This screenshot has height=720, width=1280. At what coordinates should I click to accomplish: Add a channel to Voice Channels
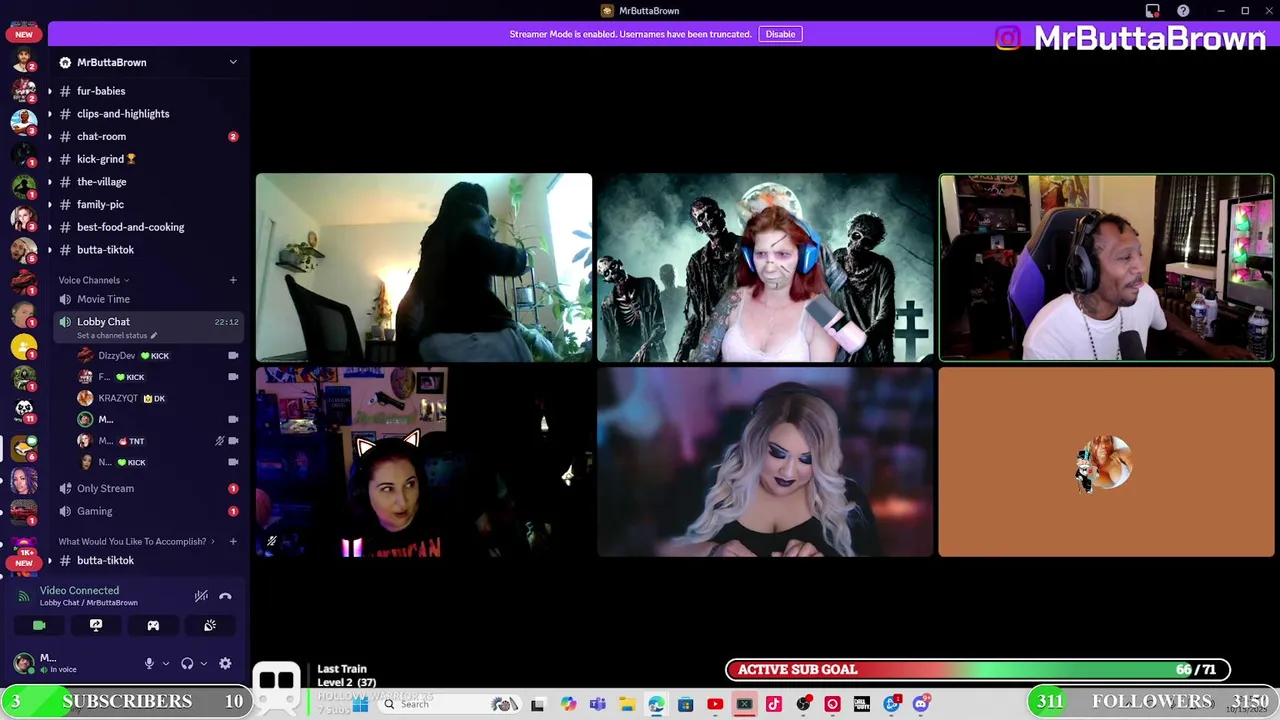[x=233, y=280]
